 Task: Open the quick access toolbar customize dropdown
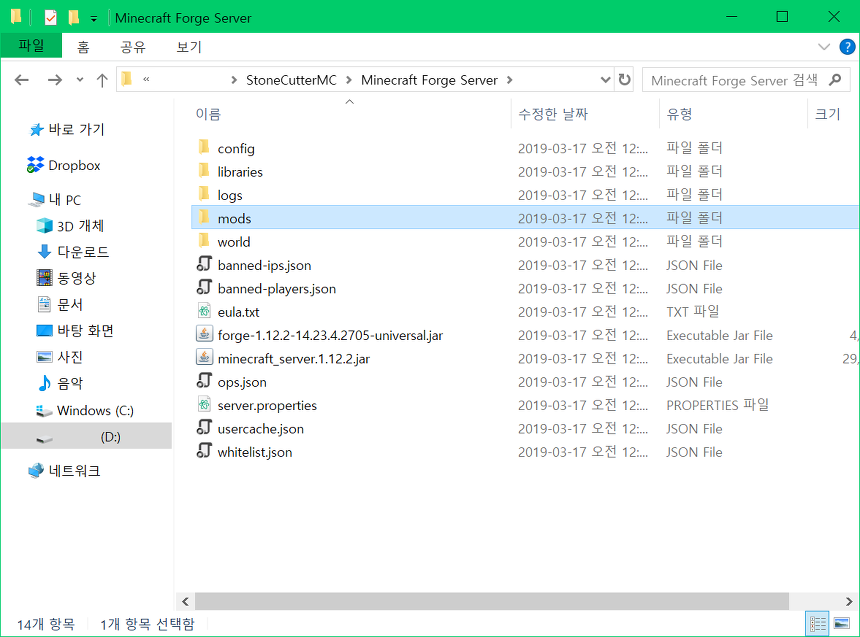(x=94, y=19)
